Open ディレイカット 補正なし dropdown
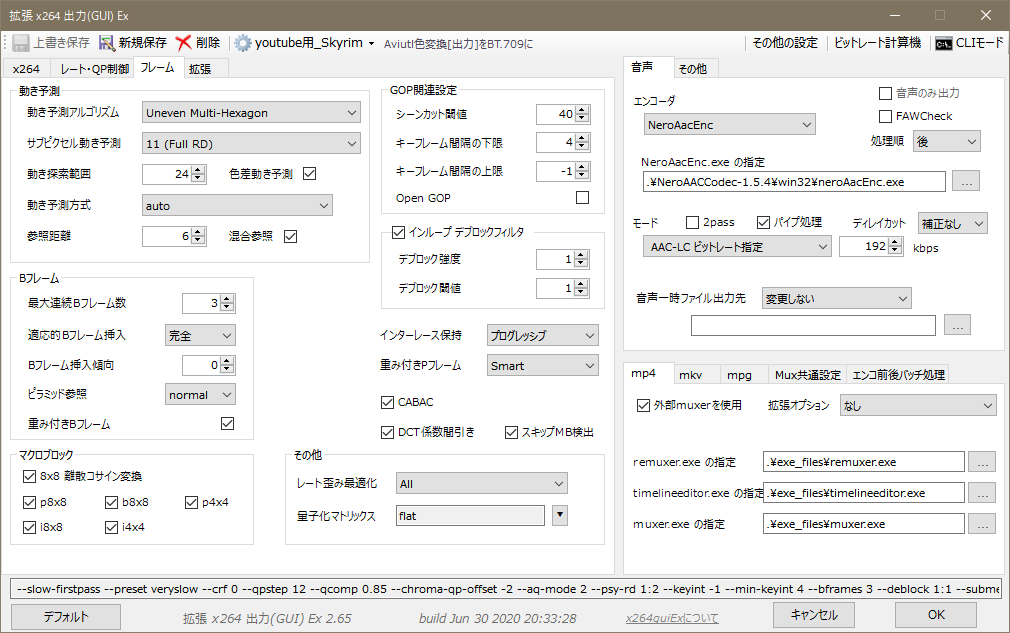This screenshot has height=633, width=1010. pyautogui.click(x=953, y=223)
